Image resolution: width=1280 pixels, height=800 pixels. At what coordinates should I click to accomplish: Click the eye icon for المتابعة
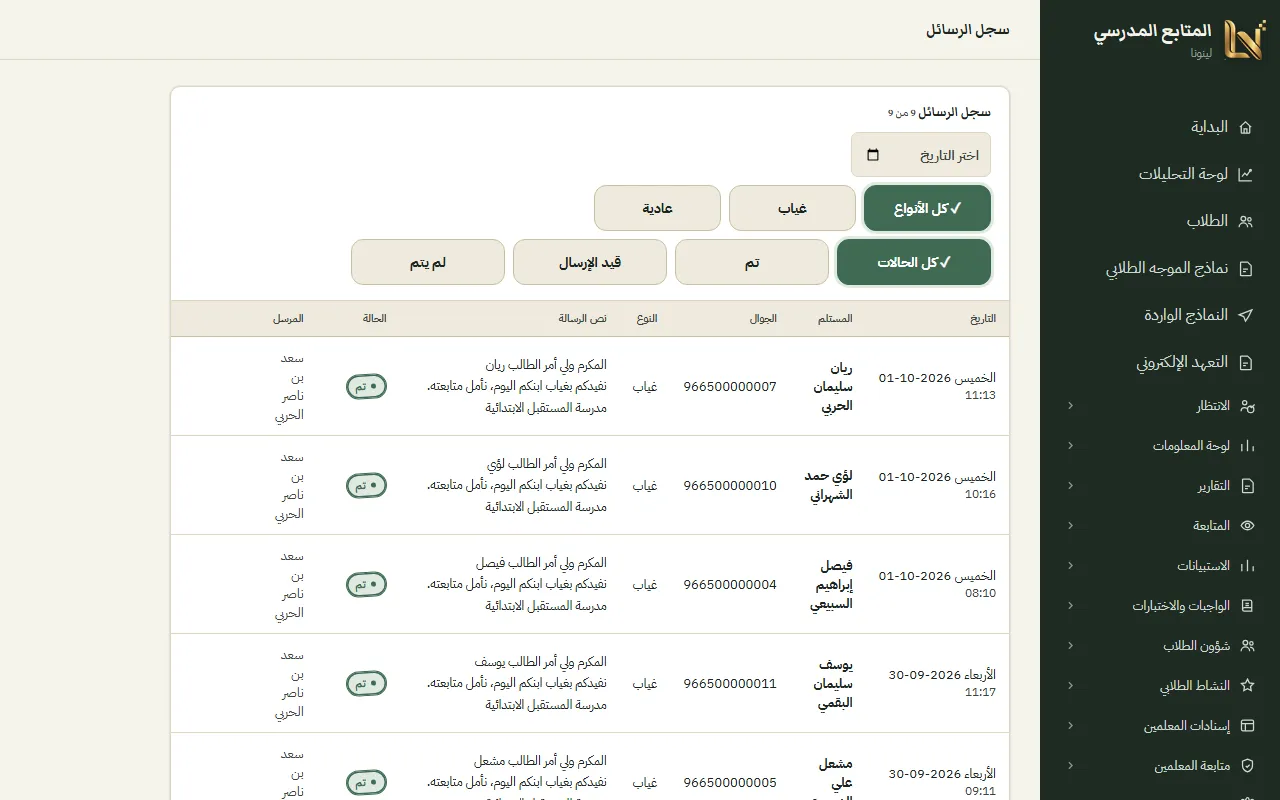point(1247,526)
